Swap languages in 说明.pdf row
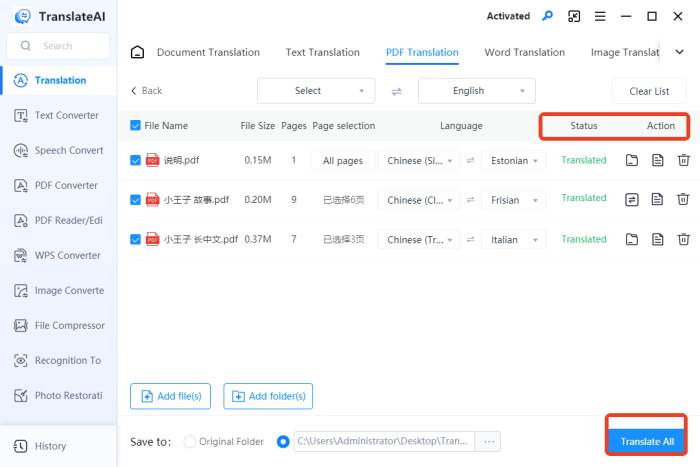Viewport: 700px width, 467px height. click(x=470, y=160)
